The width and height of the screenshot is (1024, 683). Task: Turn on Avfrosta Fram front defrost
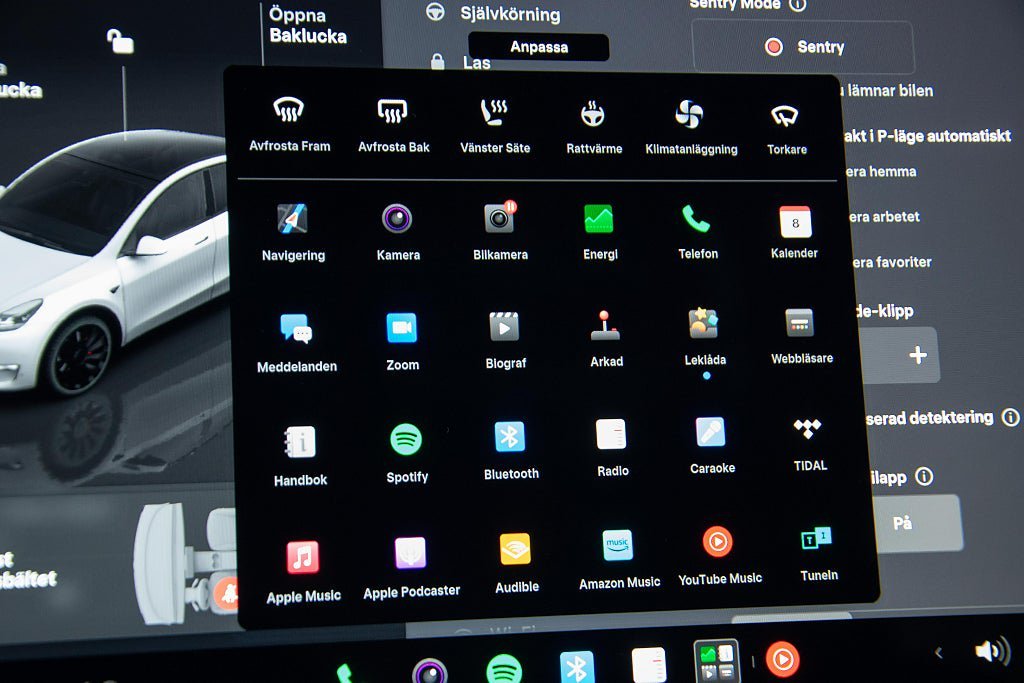pyautogui.click(x=289, y=124)
